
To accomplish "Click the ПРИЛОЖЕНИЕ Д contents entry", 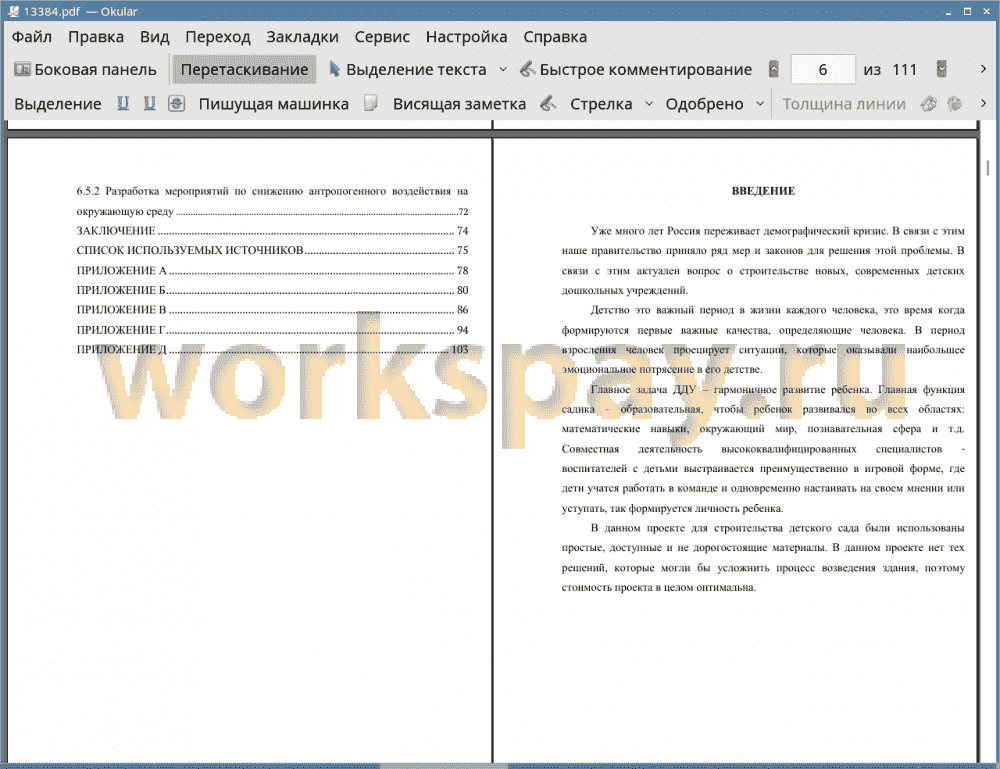I will (x=272, y=349).
